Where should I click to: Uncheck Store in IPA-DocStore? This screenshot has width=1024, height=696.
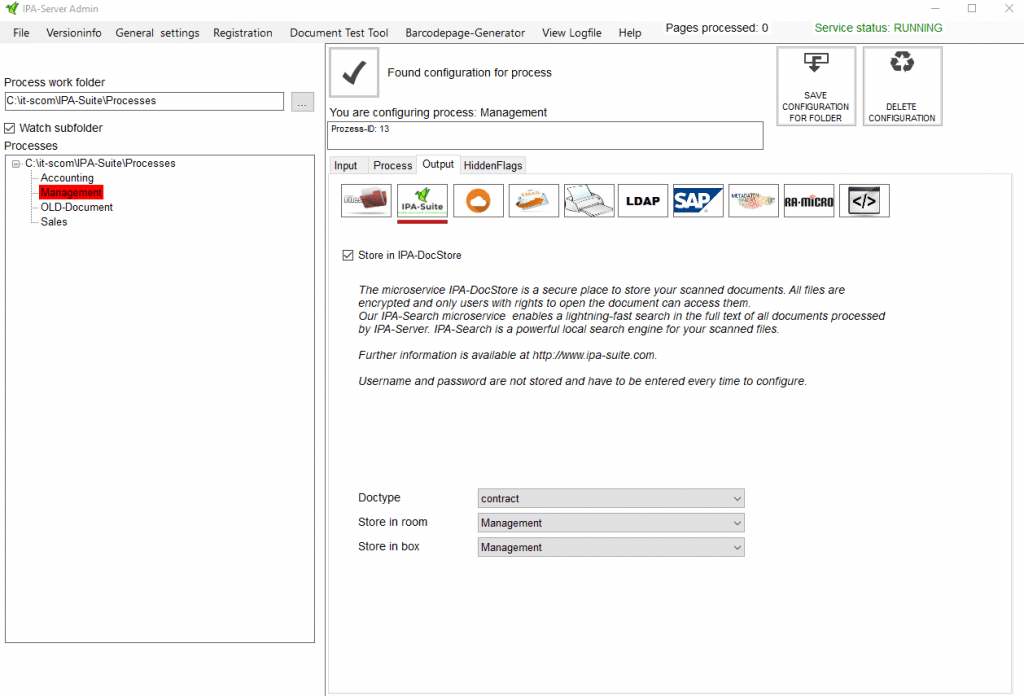tap(348, 256)
